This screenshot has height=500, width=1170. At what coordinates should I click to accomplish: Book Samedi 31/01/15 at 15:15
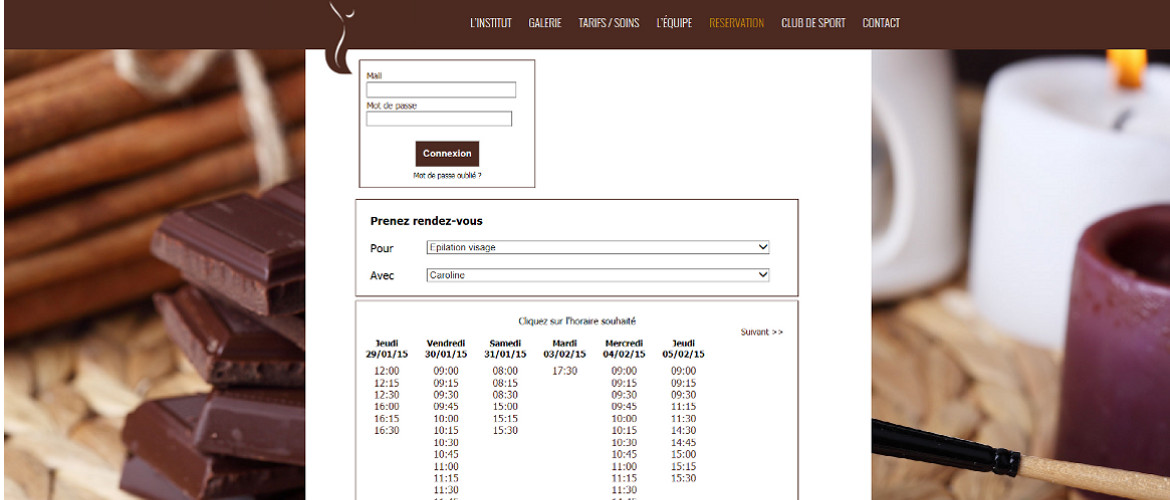[x=505, y=419]
